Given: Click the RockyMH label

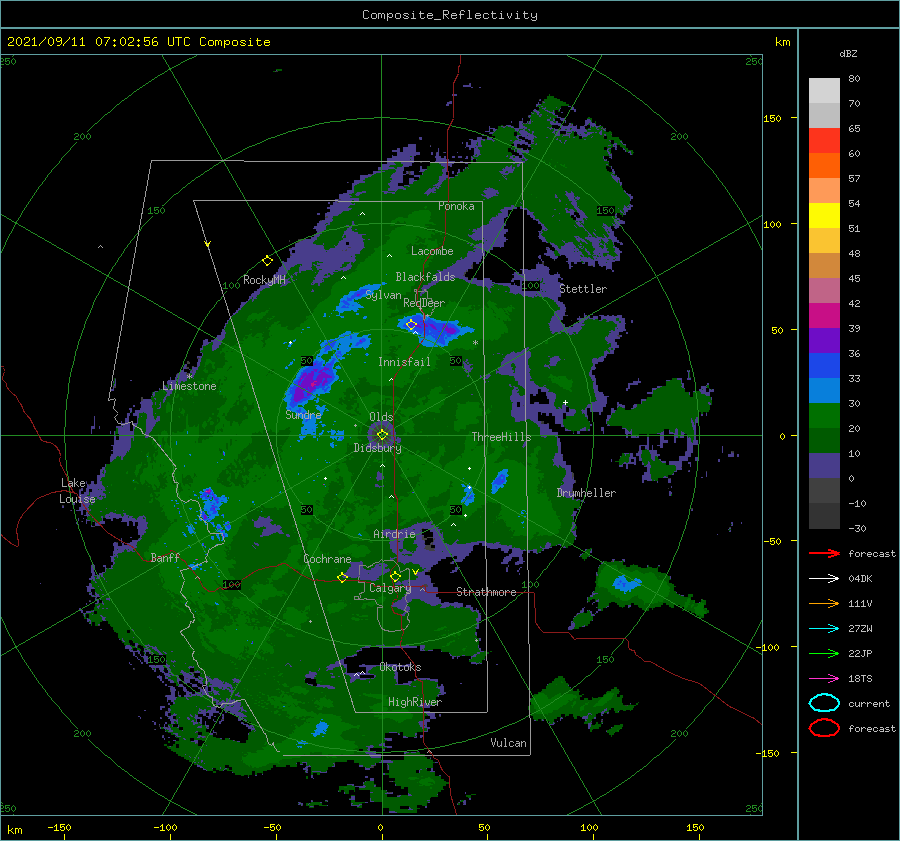Looking at the screenshot, I should [264, 280].
